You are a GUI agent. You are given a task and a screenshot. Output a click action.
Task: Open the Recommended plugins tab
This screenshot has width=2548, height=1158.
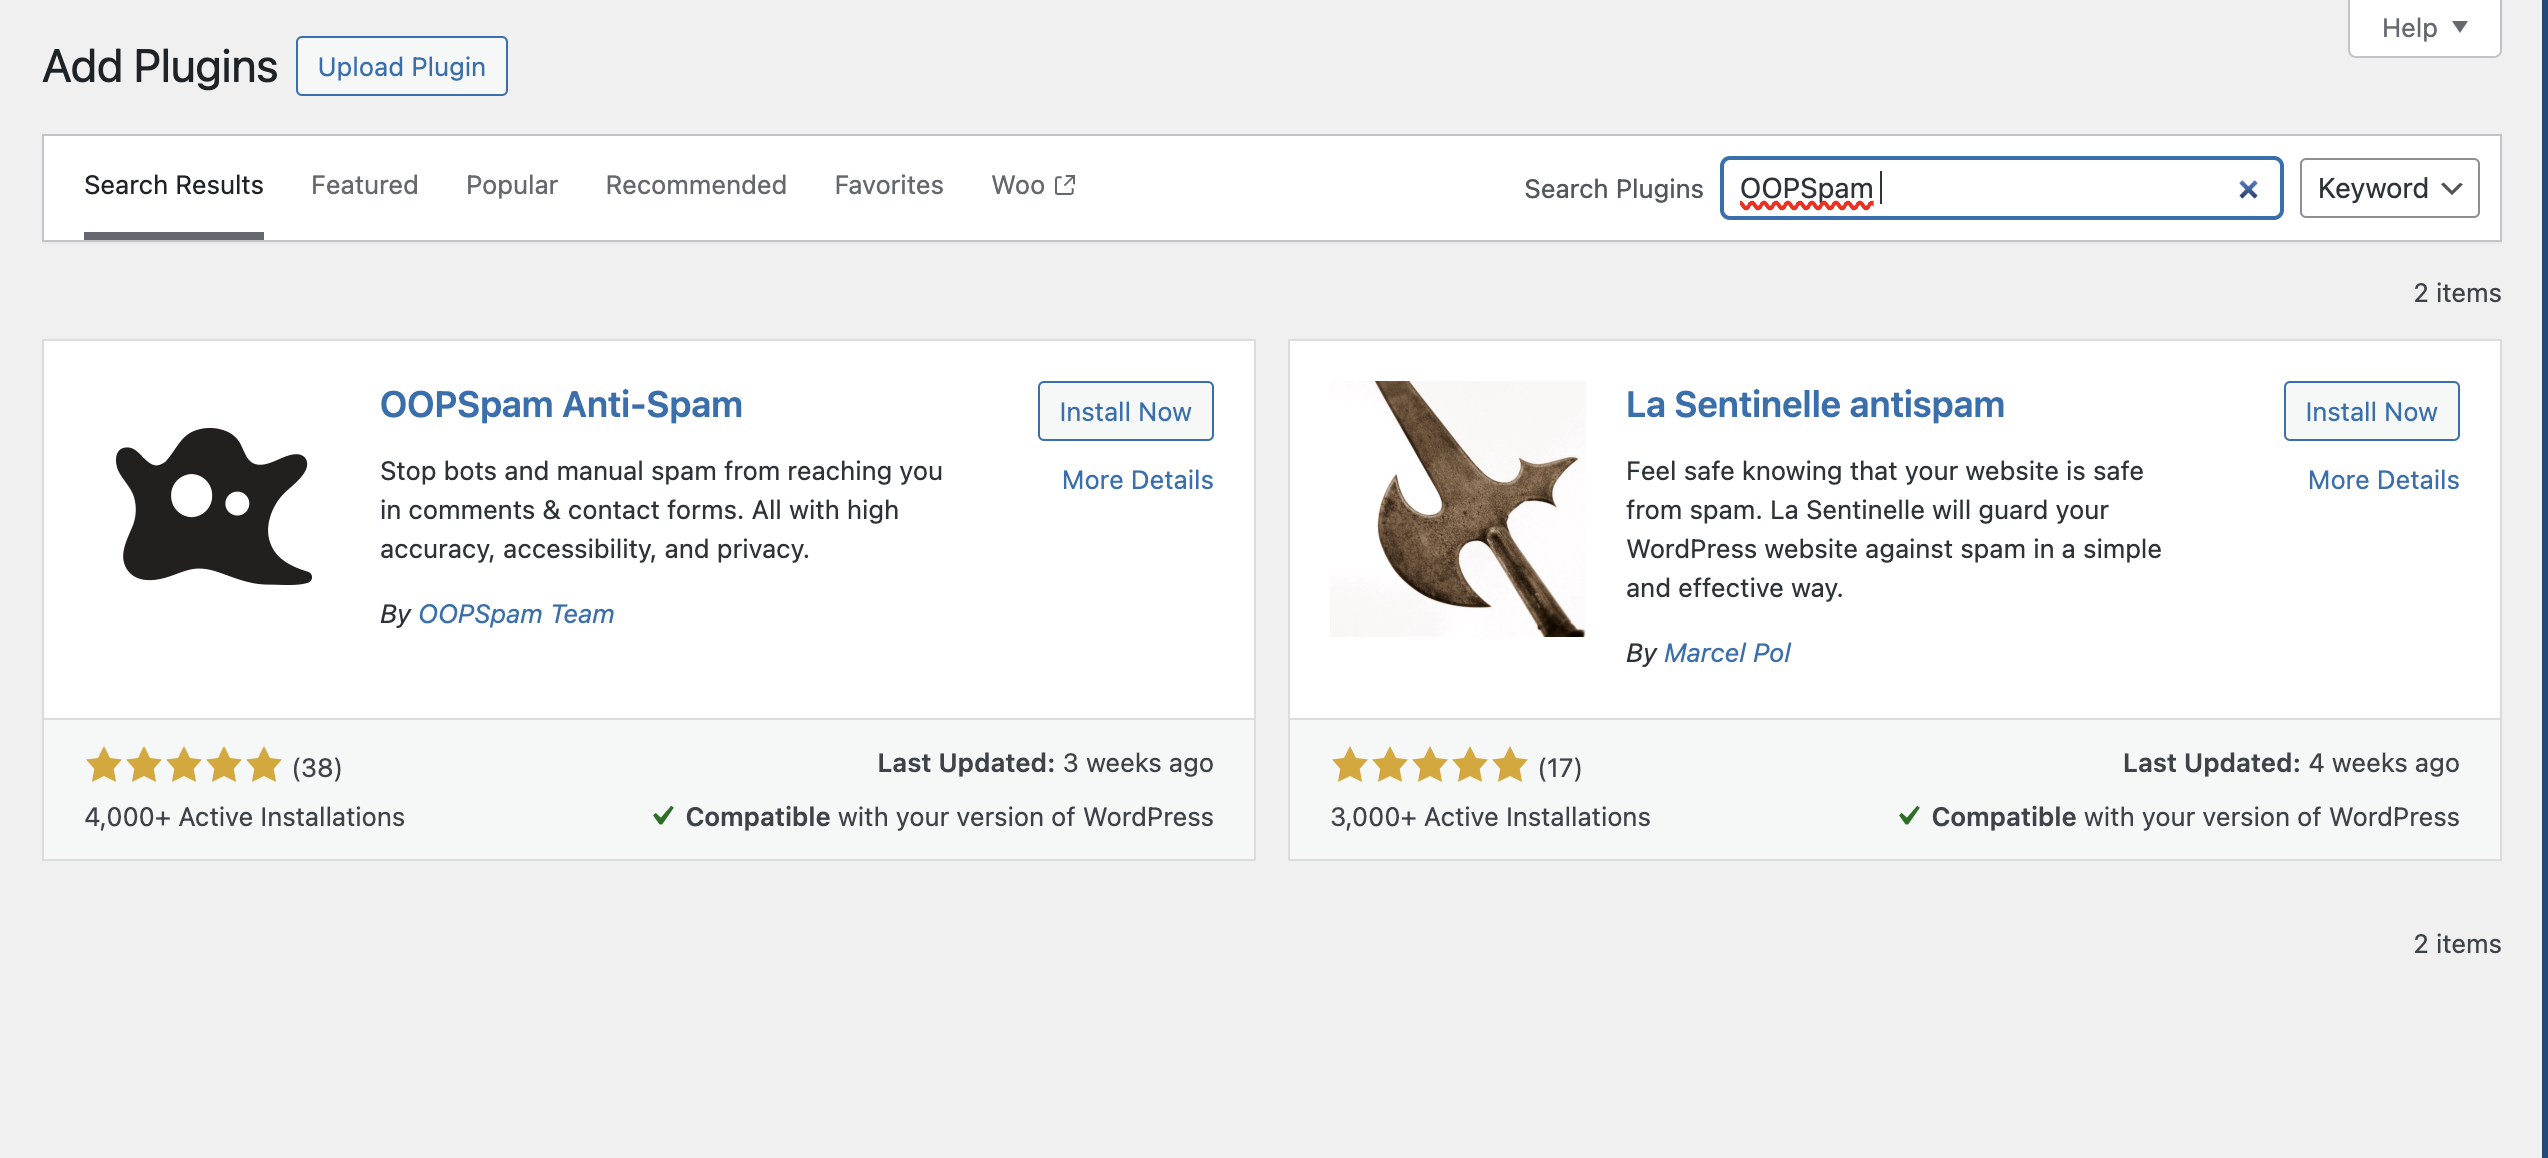point(695,184)
